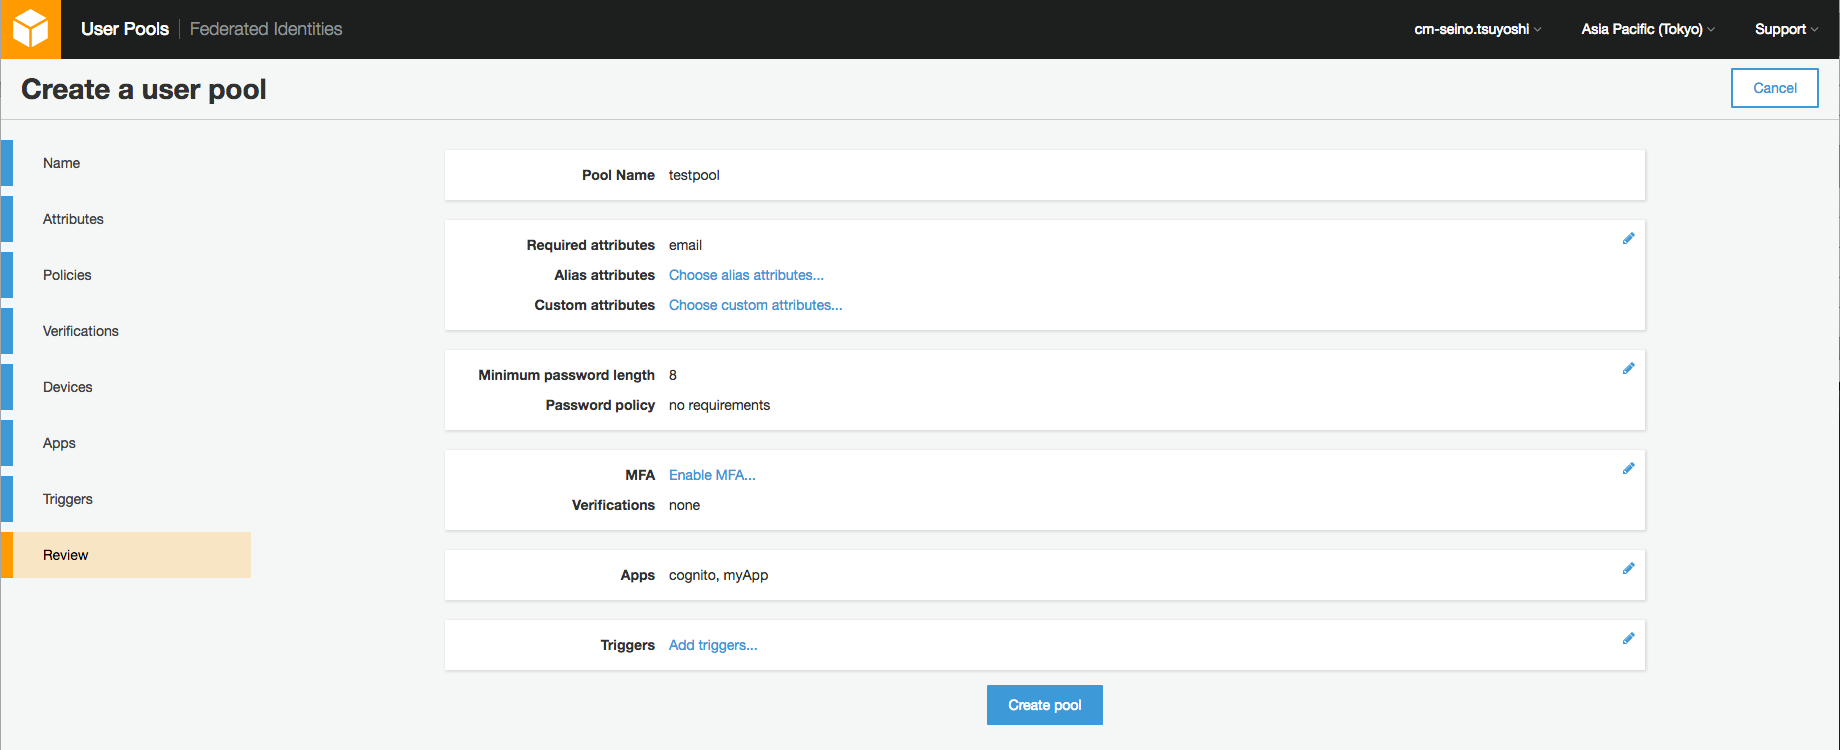Click the Add triggers link
The width and height of the screenshot is (1840, 750).
[x=713, y=645]
